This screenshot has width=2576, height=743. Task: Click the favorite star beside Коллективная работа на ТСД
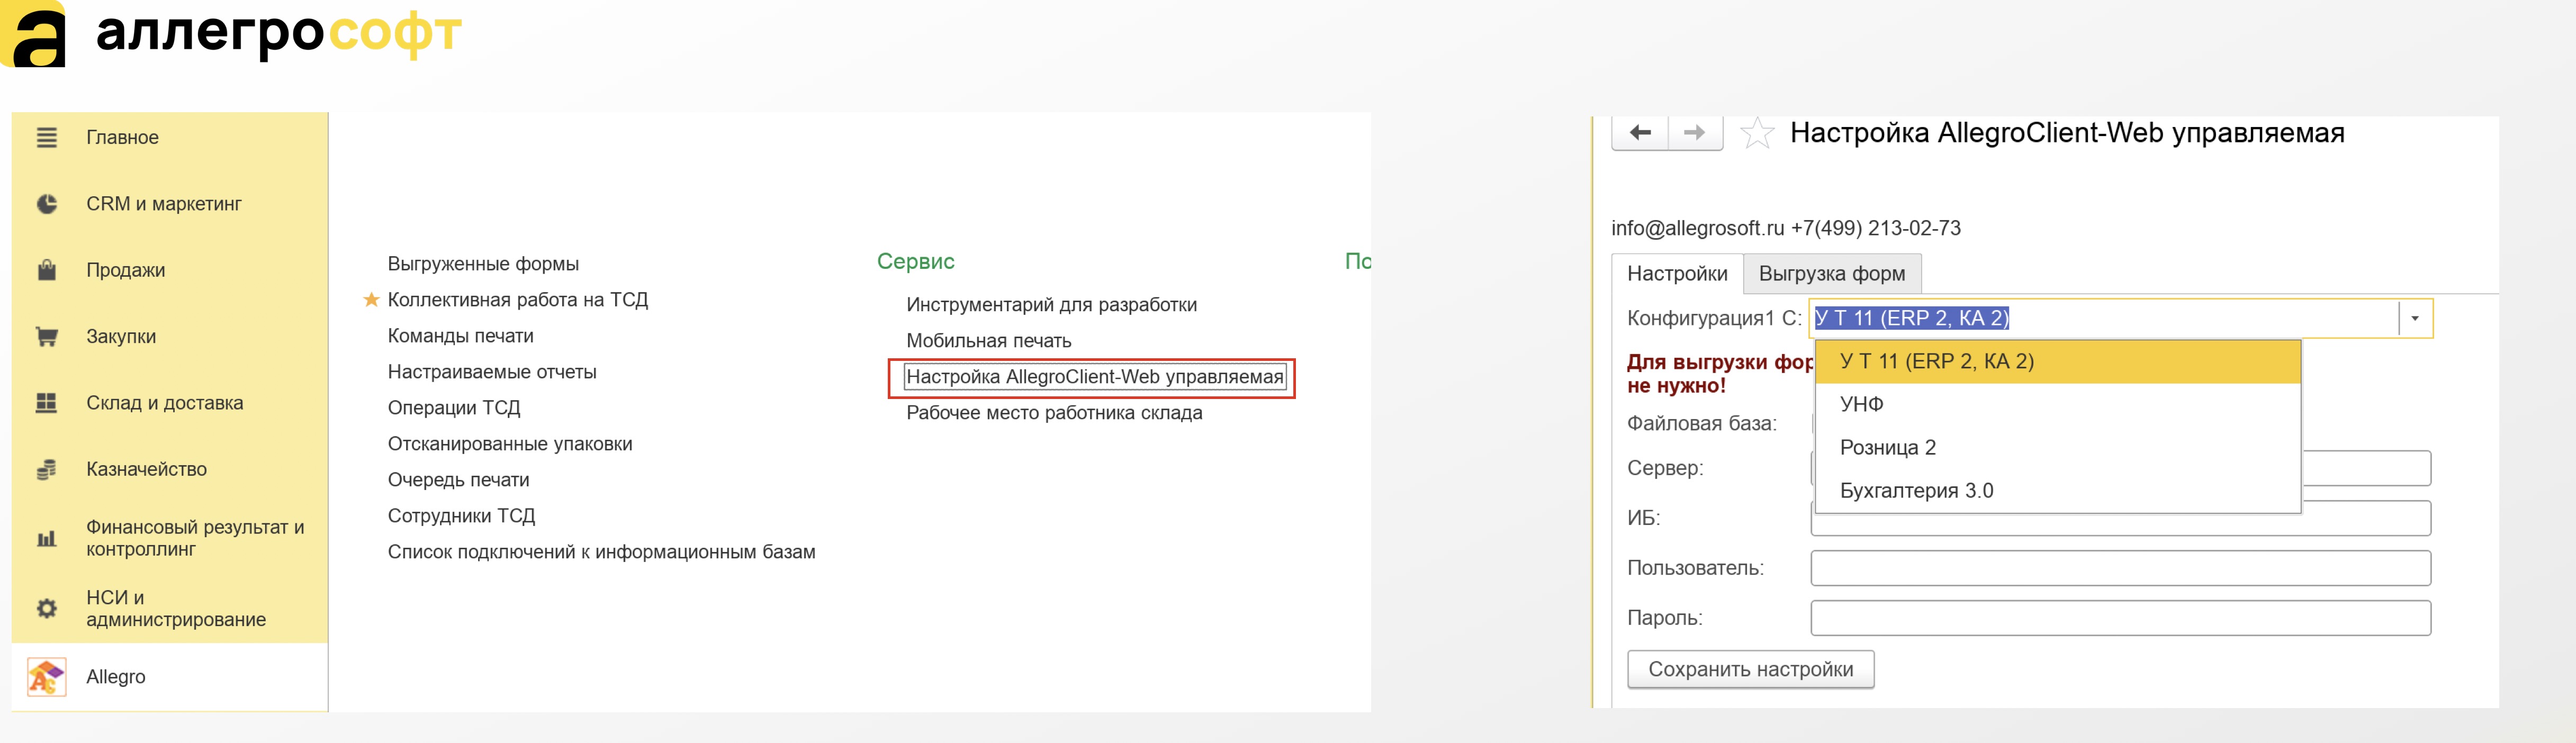371,299
